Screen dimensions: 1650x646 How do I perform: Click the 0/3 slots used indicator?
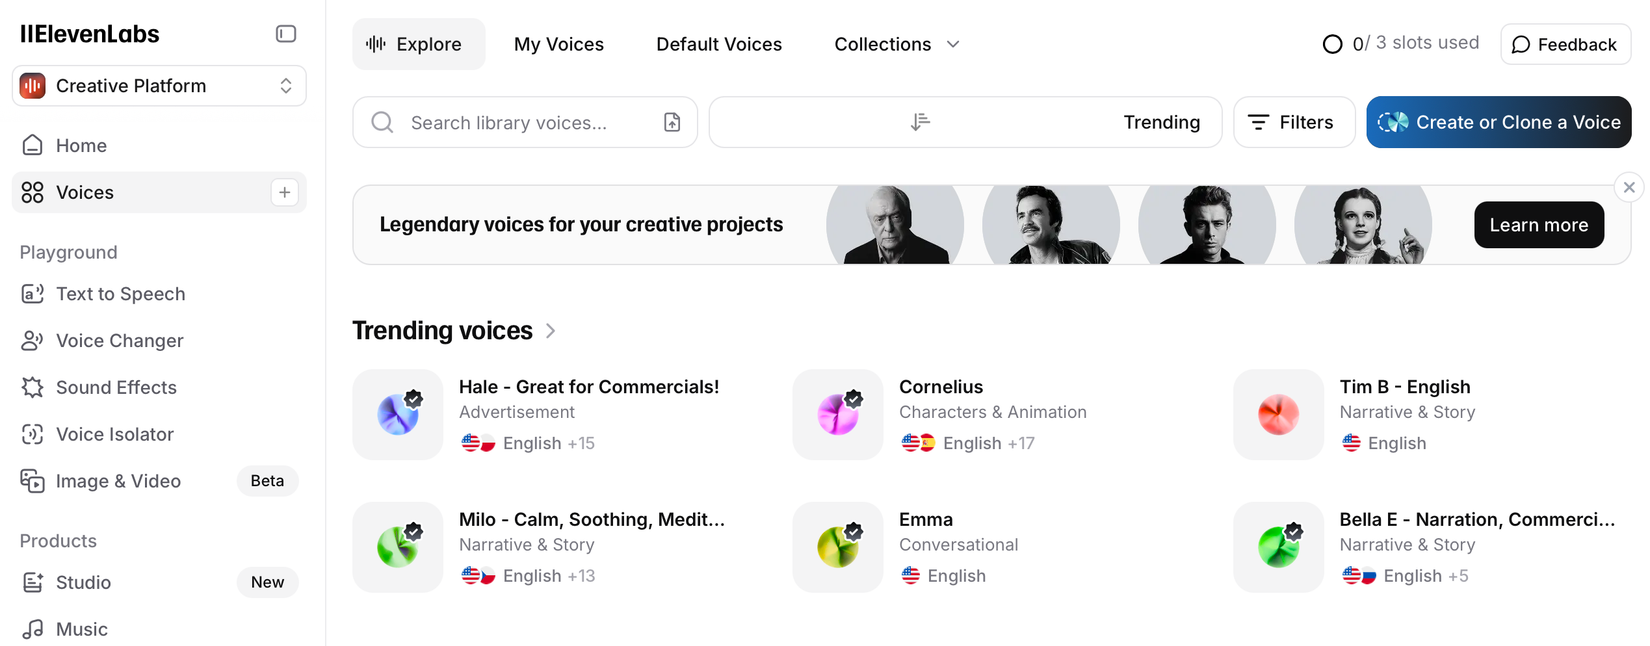point(1399,43)
